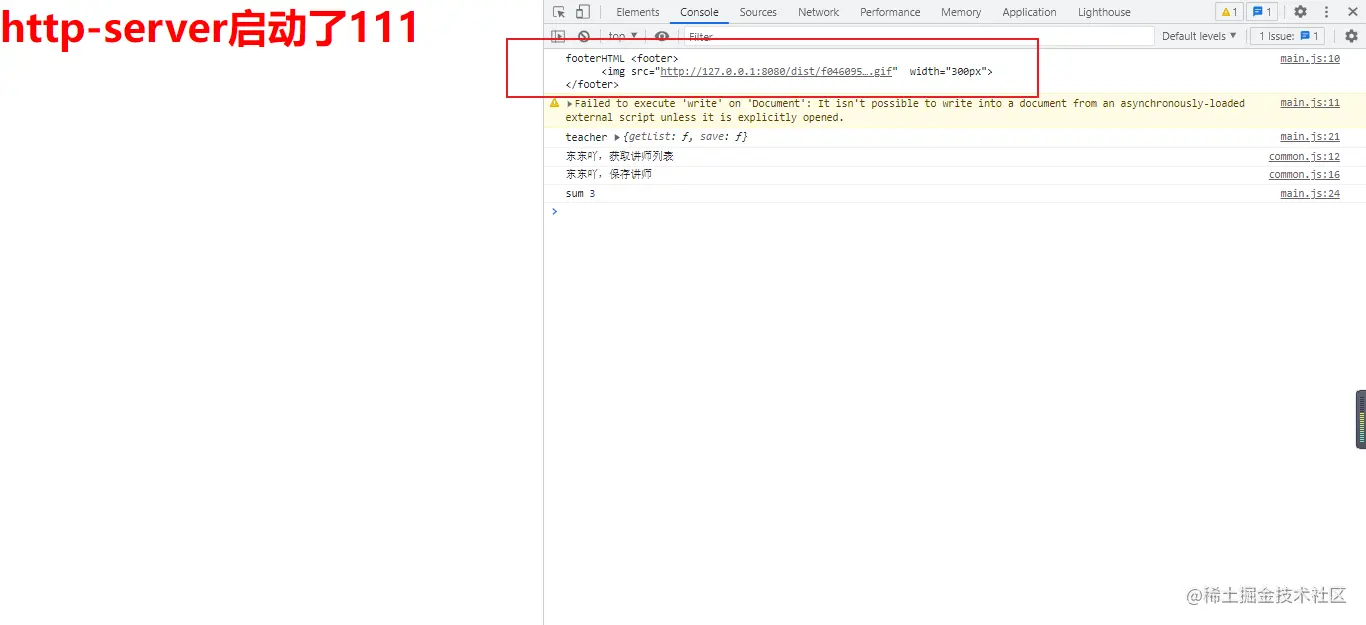Screen dimensions: 1366x625
Task: Clear the console
Action: pyautogui.click(x=584, y=36)
